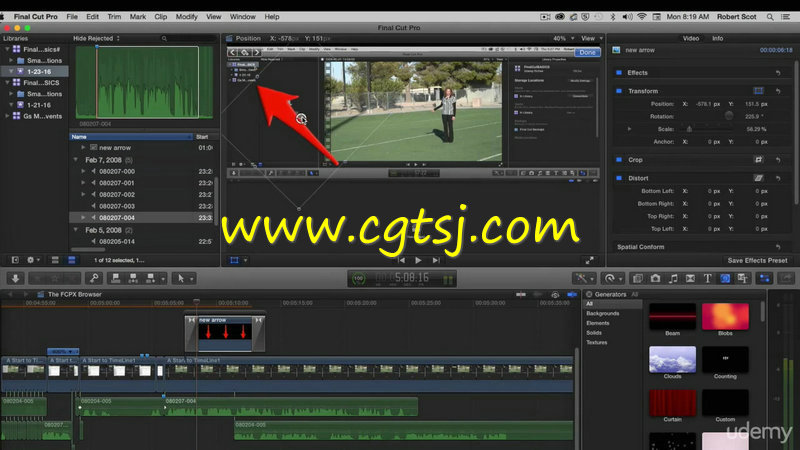The image size is (800, 450).
Task: Select the Textures generators category
Action: tap(596, 342)
